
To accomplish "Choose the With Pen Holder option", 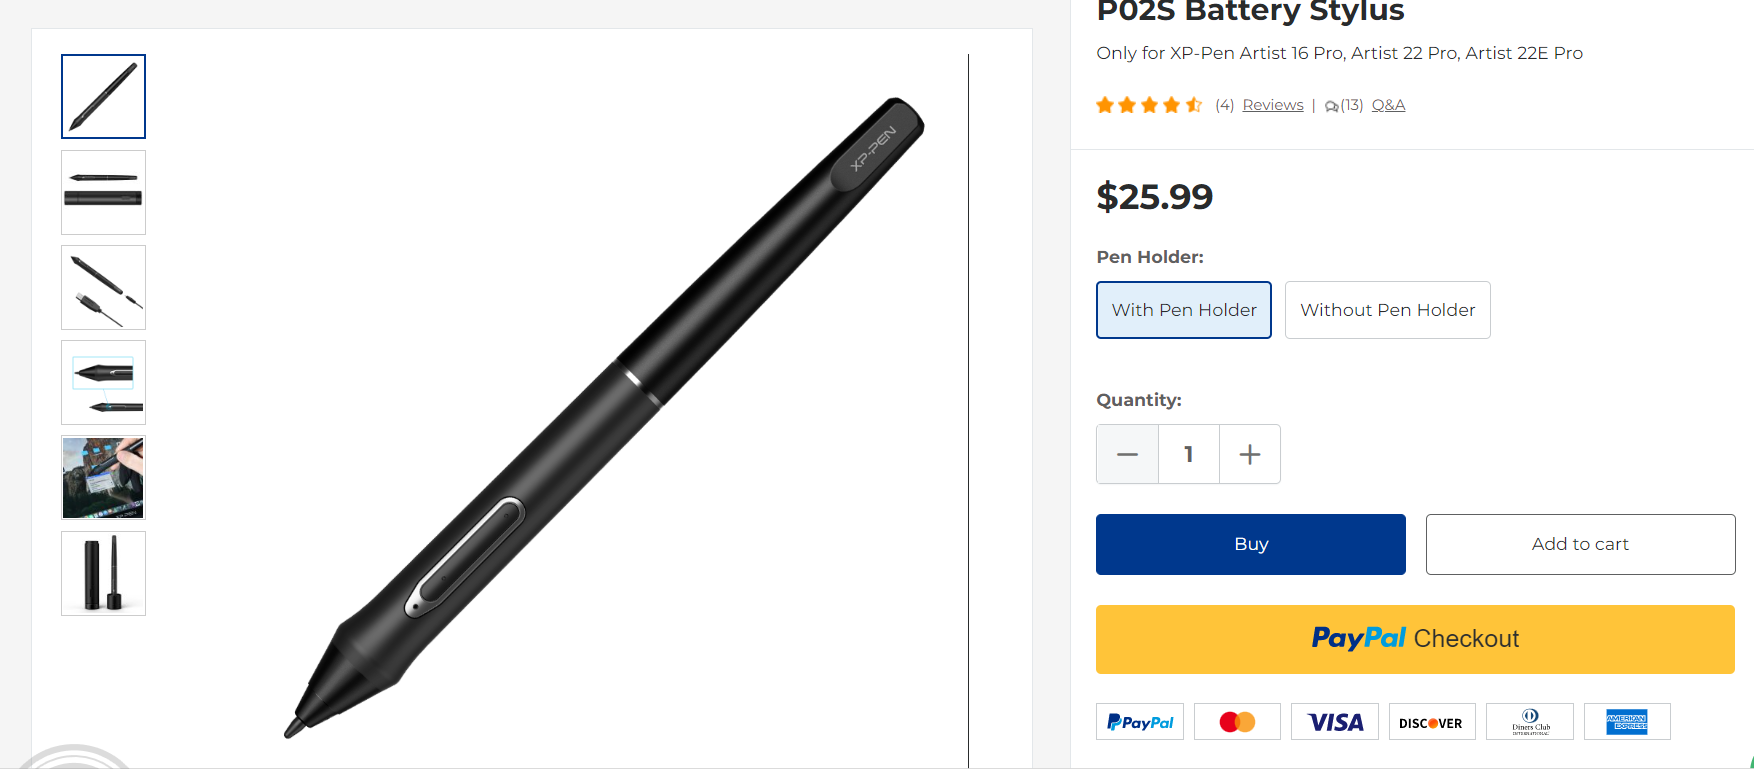I will (x=1183, y=310).
